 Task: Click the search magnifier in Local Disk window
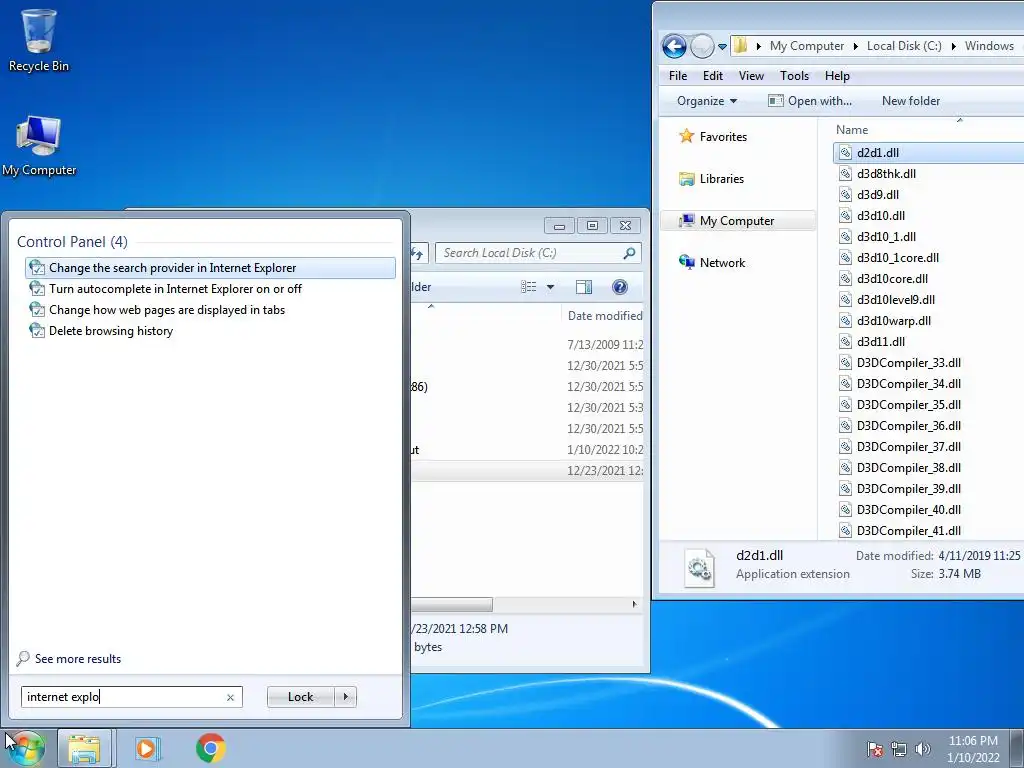[630, 253]
